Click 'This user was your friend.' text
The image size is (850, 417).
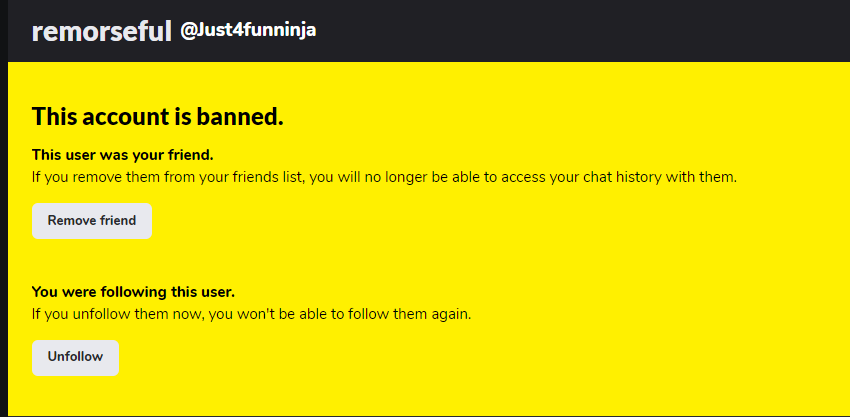coord(123,155)
